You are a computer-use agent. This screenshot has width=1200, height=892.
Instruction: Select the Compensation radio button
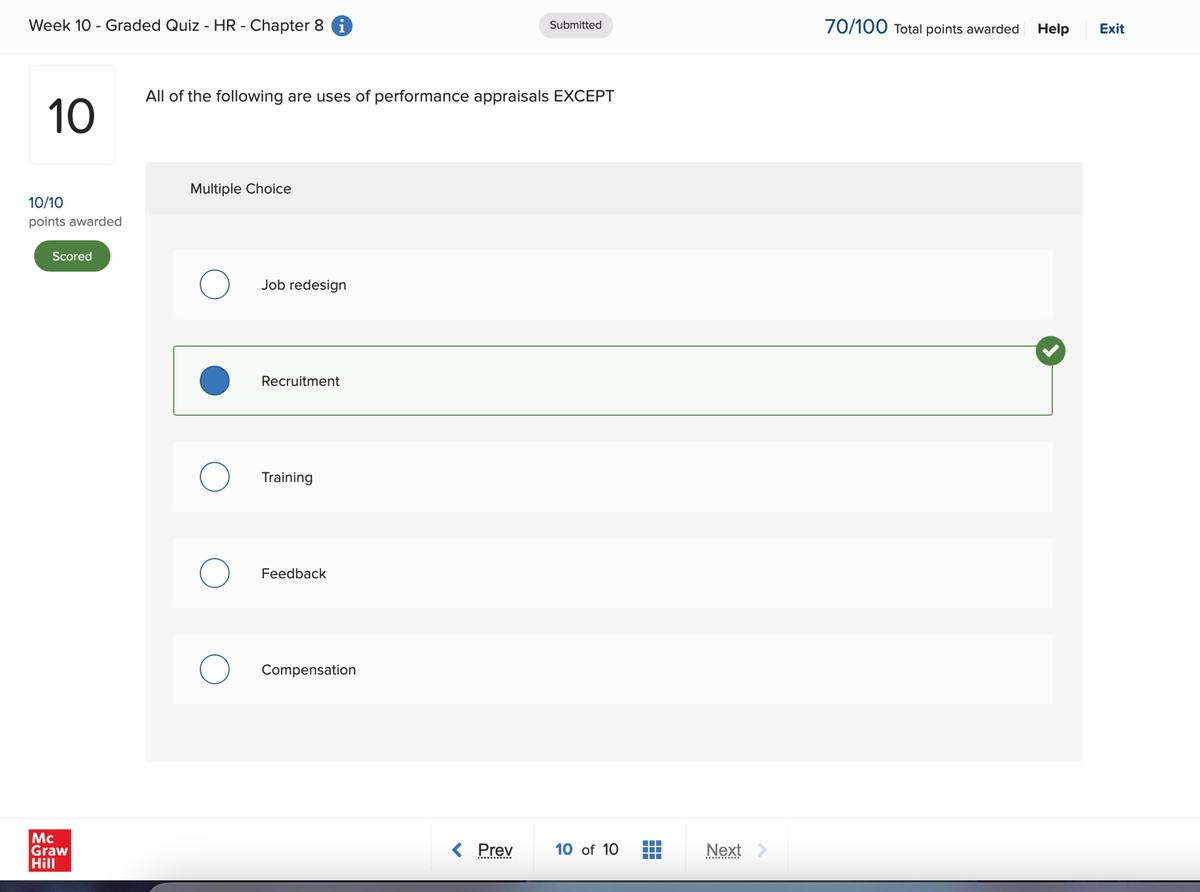click(214, 669)
